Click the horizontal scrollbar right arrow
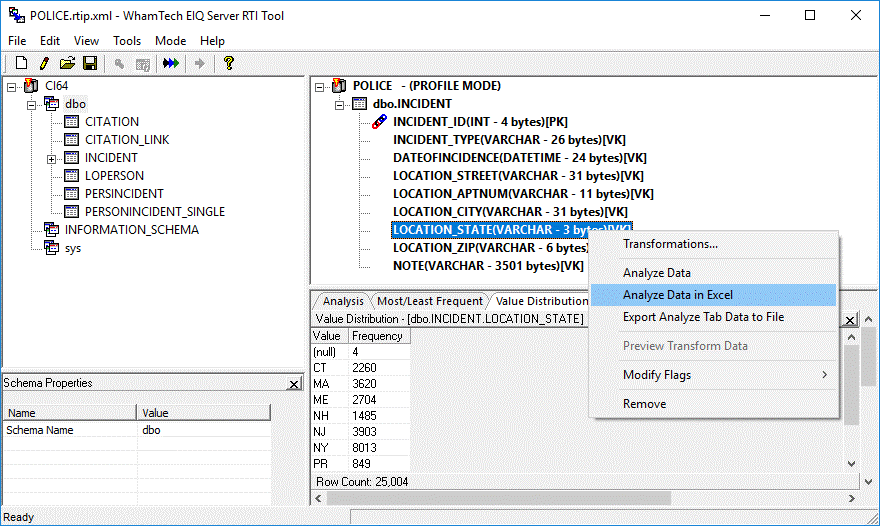 [851, 498]
